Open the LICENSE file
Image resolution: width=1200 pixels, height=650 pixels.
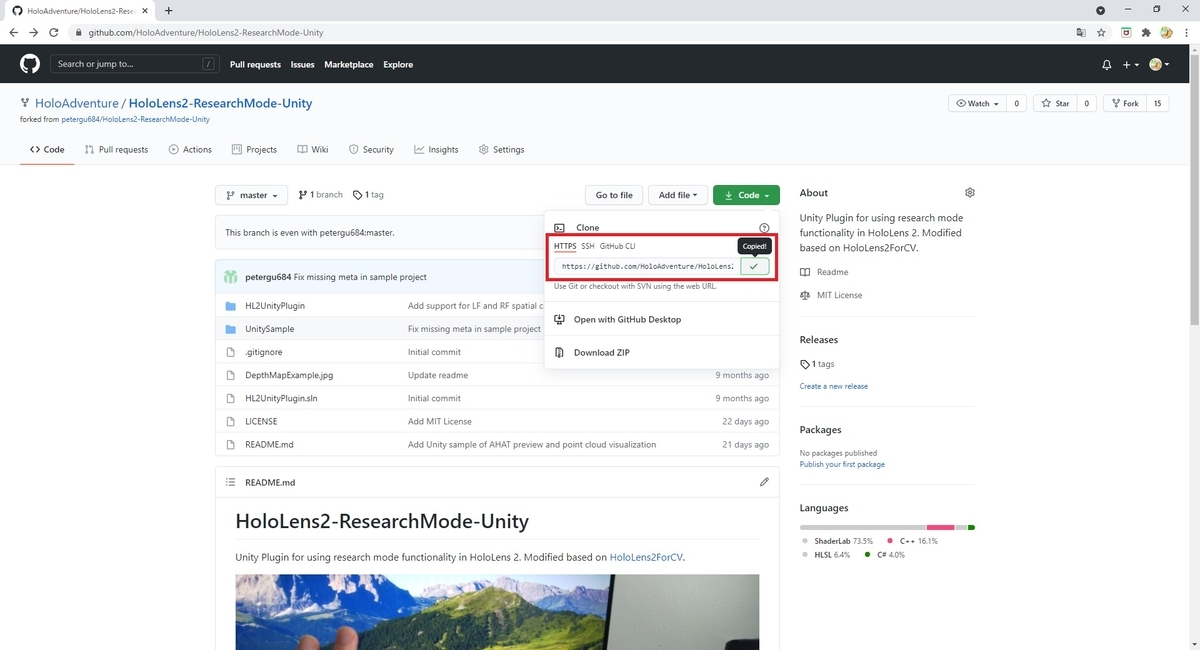coord(261,421)
